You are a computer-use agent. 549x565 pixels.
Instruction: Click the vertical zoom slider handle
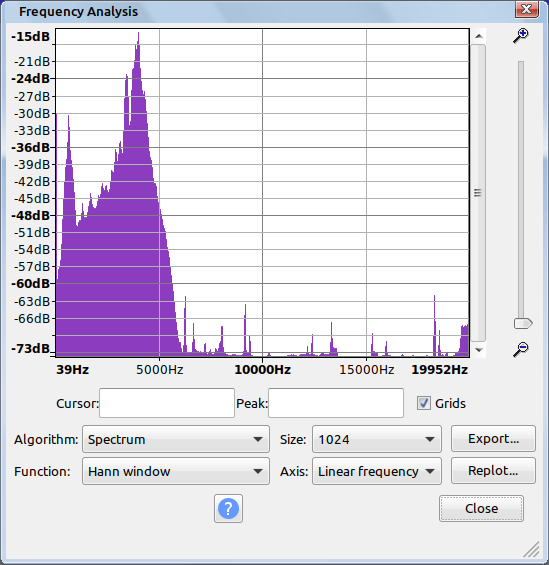tap(523, 323)
